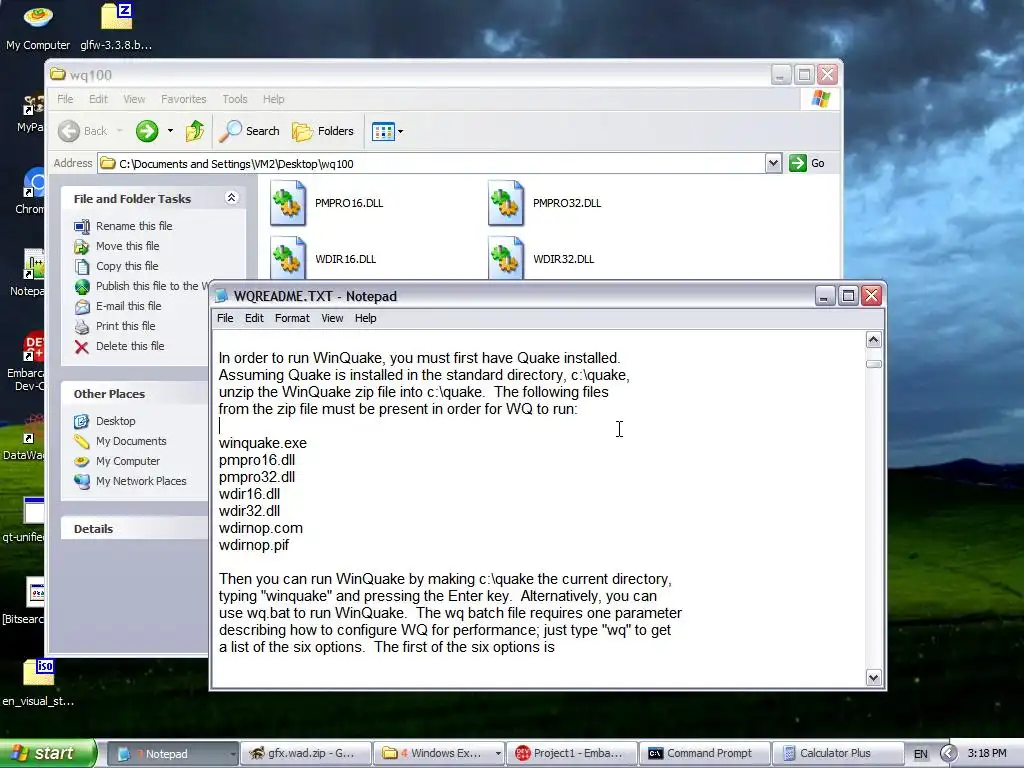Click the 'winquake.exe' line in Notepad
The width and height of the screenshot is (1024, 768).
[263, 443]
